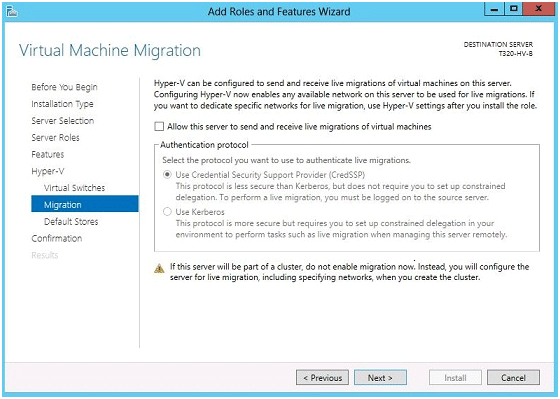560x399 pixels.
Task: Jump to the Server Roles step
Action: click(x=55, y=138)
